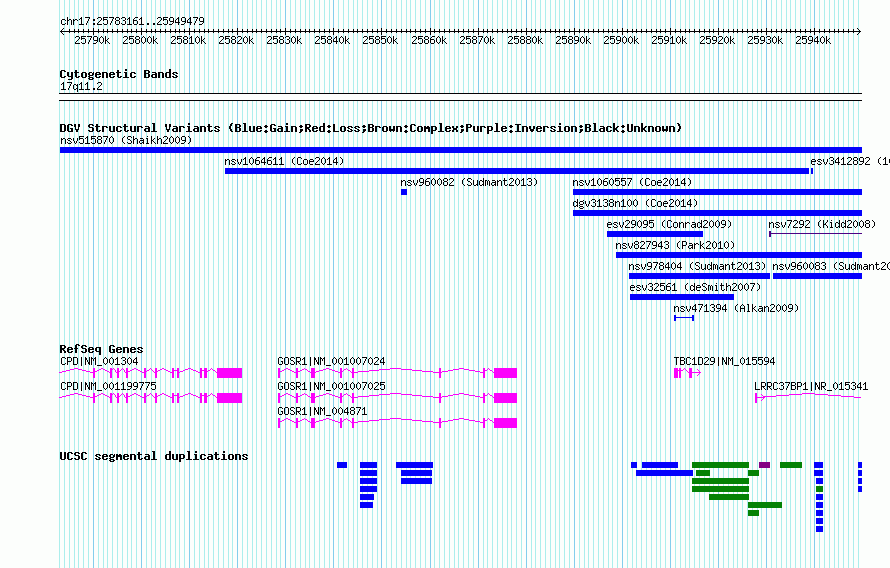Click the CPD|NM_001199775 gene label
This screenshot has width=890, height=568.
point(108,386)
